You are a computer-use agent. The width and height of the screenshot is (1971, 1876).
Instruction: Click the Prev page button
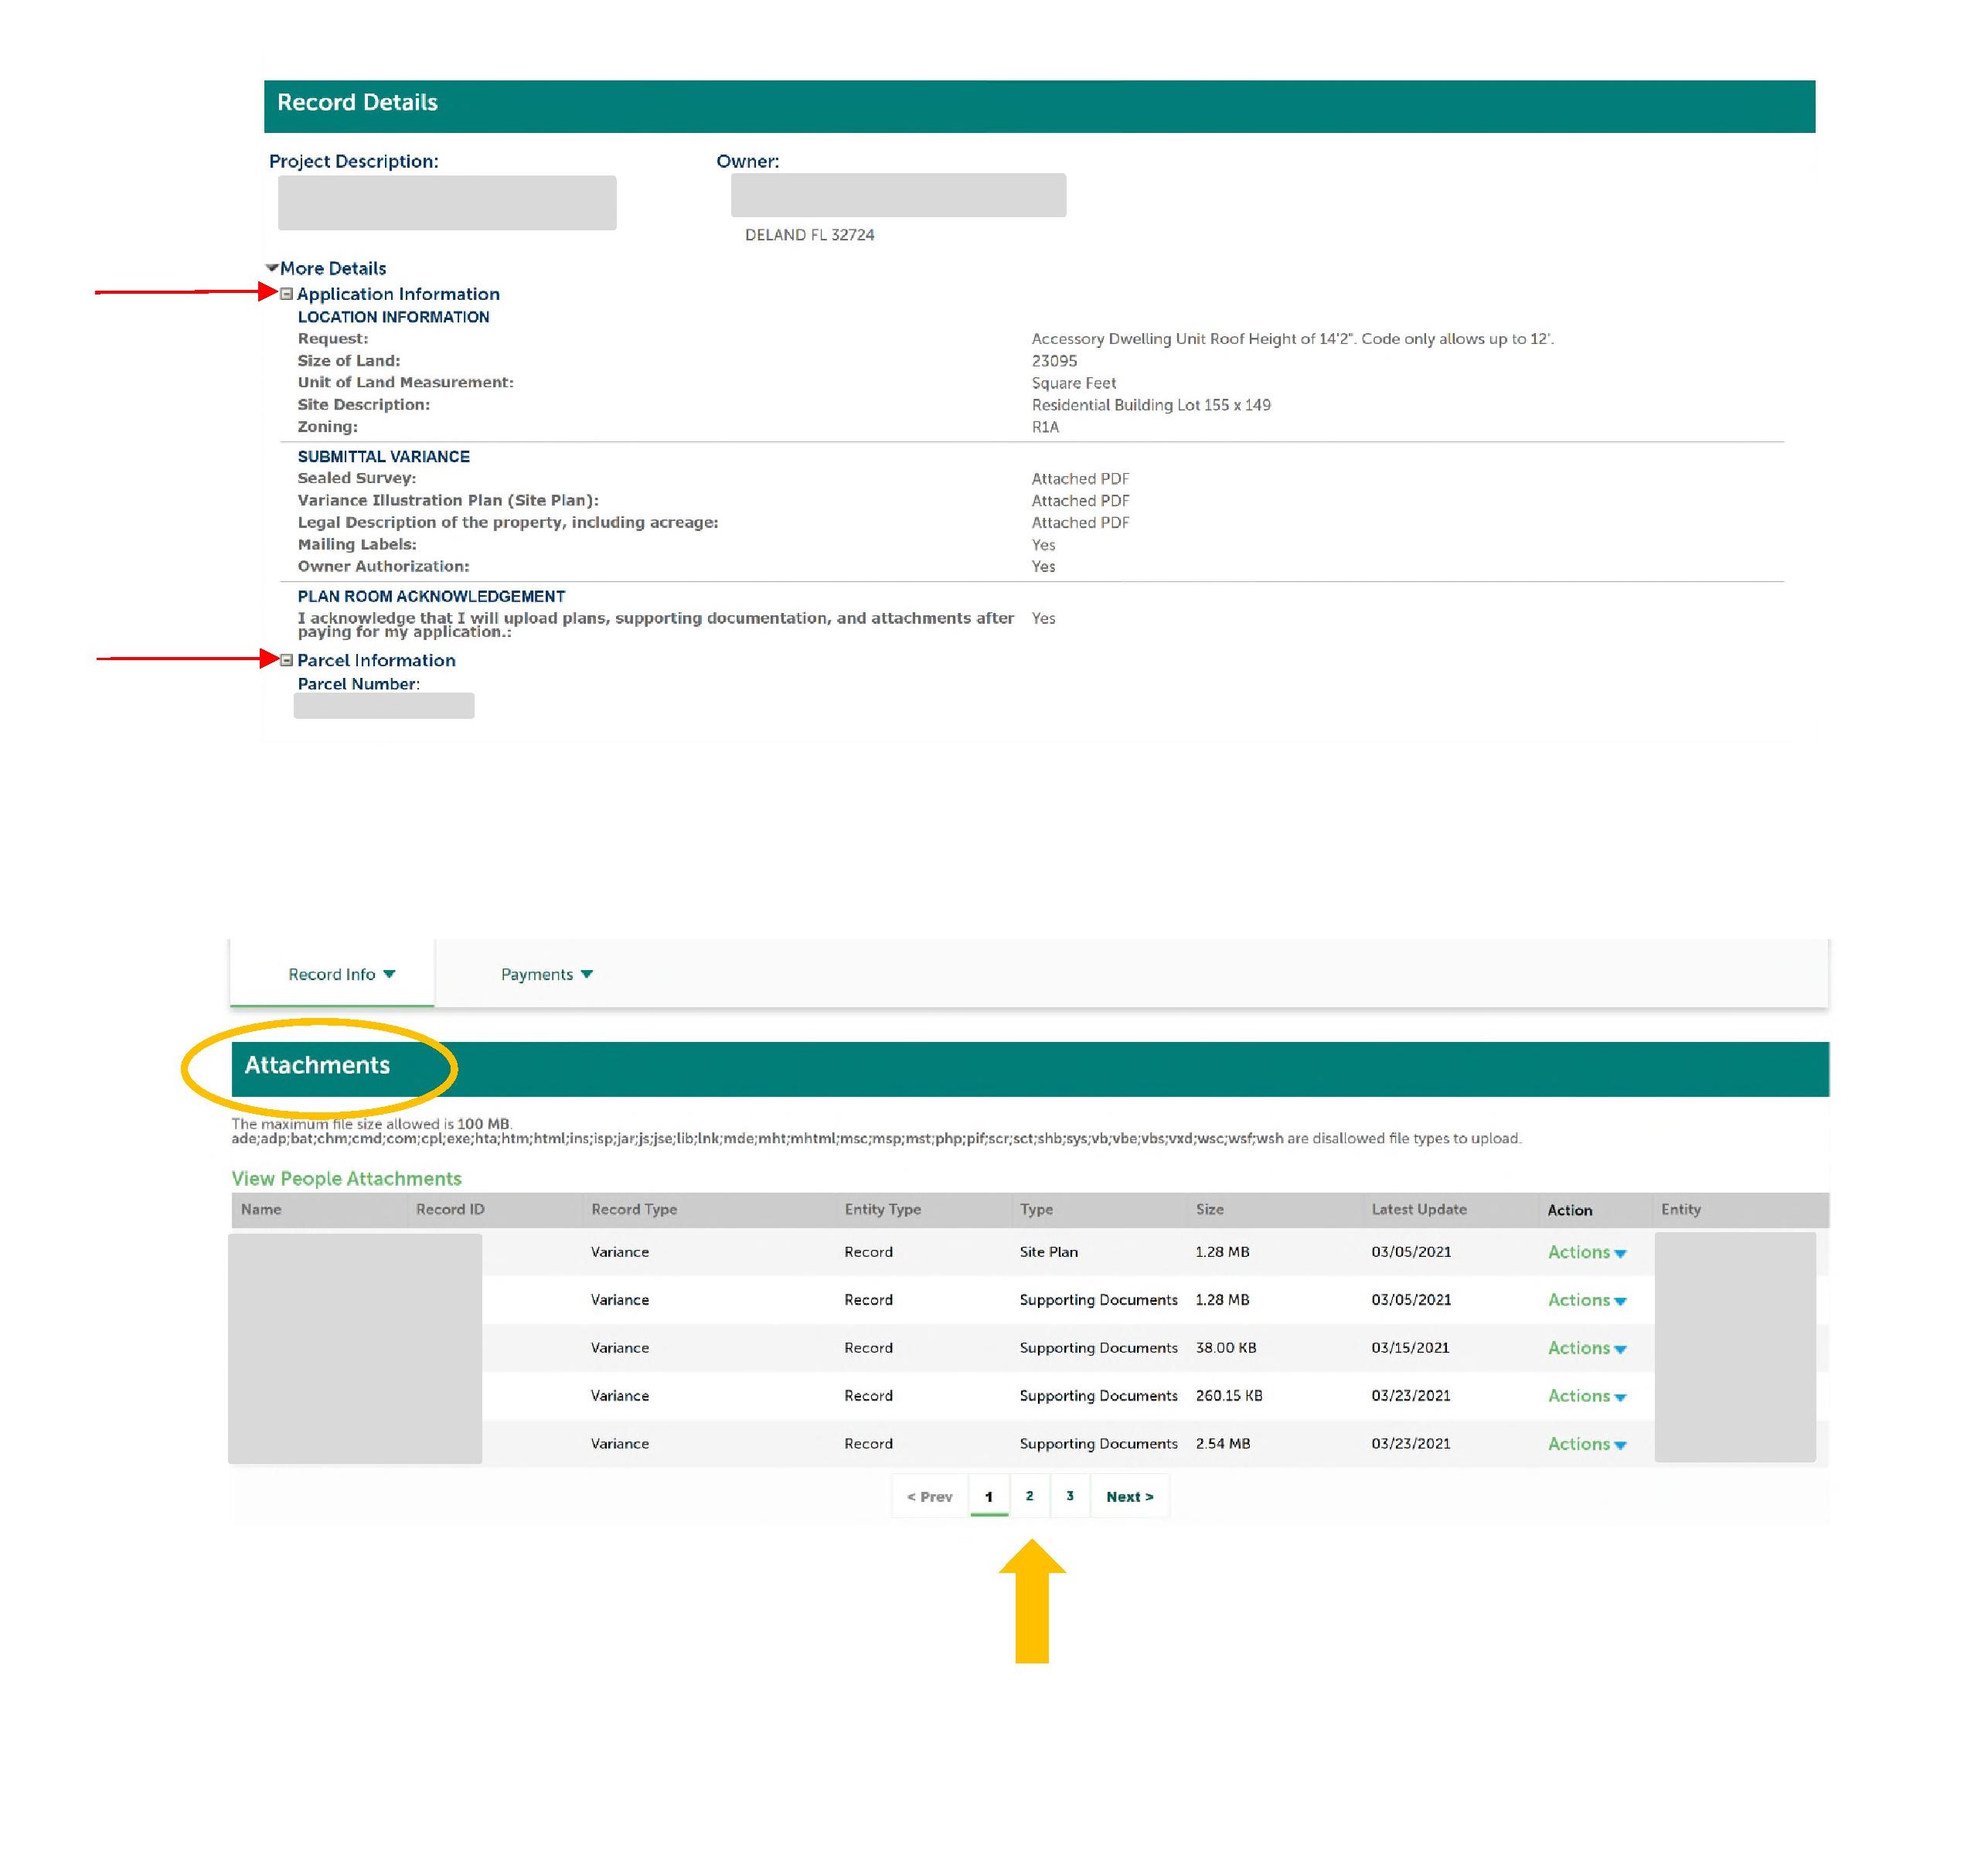pyautogui.click(x=929, y=1496)
